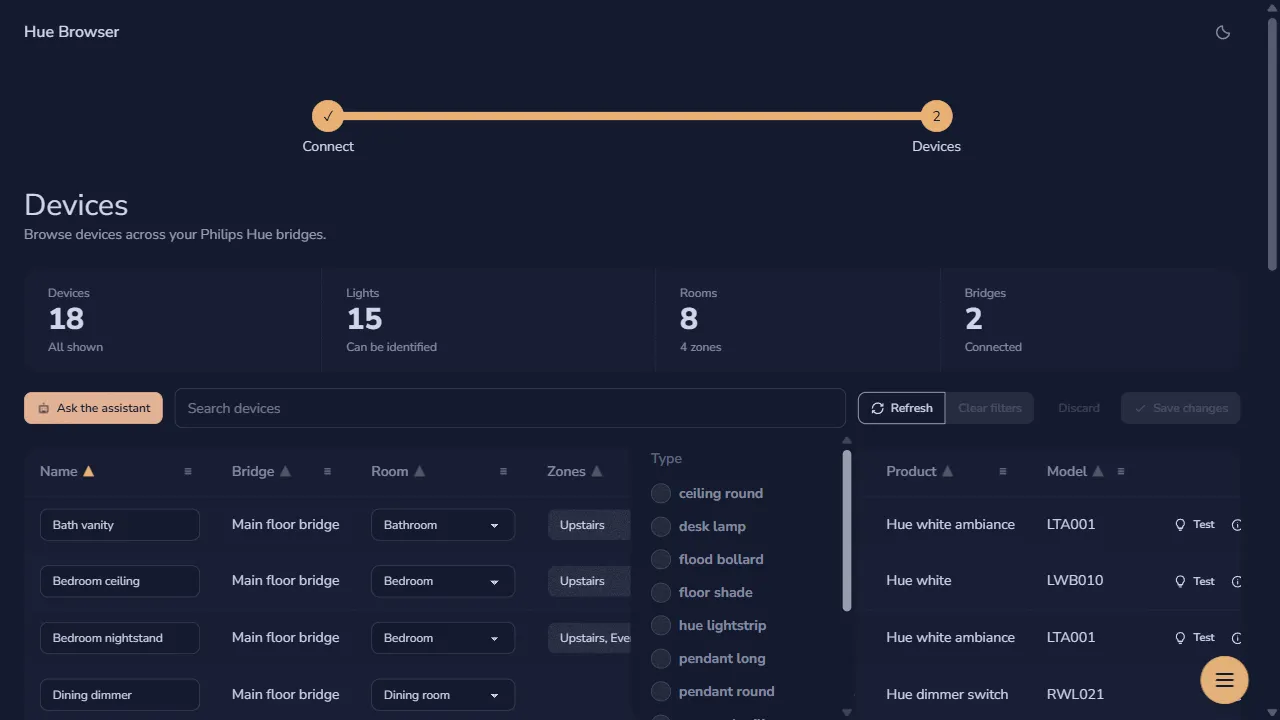
Task: Open the Name column filter menu icon
Action: (x=187, y=472)
